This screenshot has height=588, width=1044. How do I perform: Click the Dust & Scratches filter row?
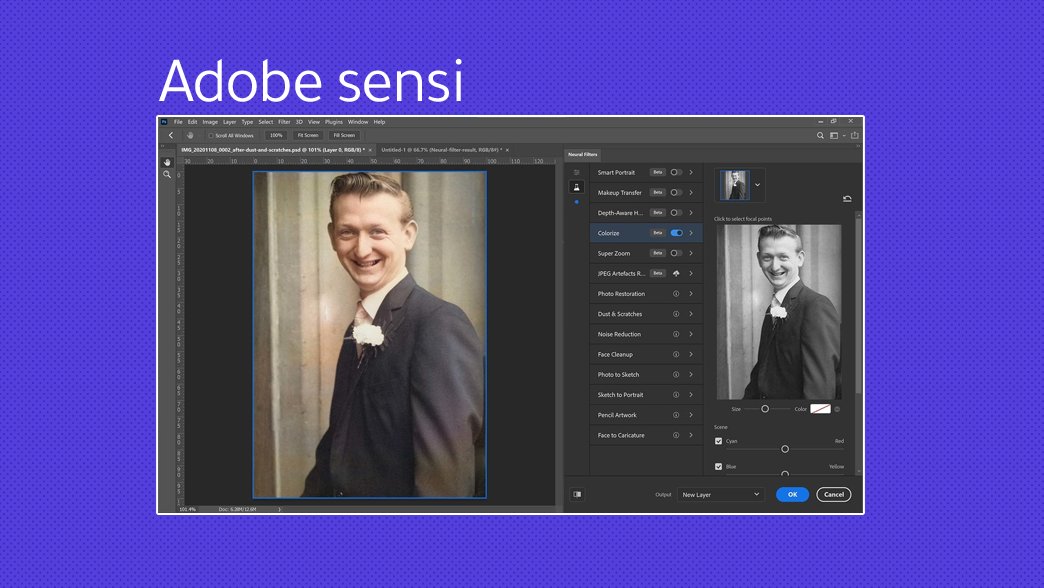click(x=646, y=314)
